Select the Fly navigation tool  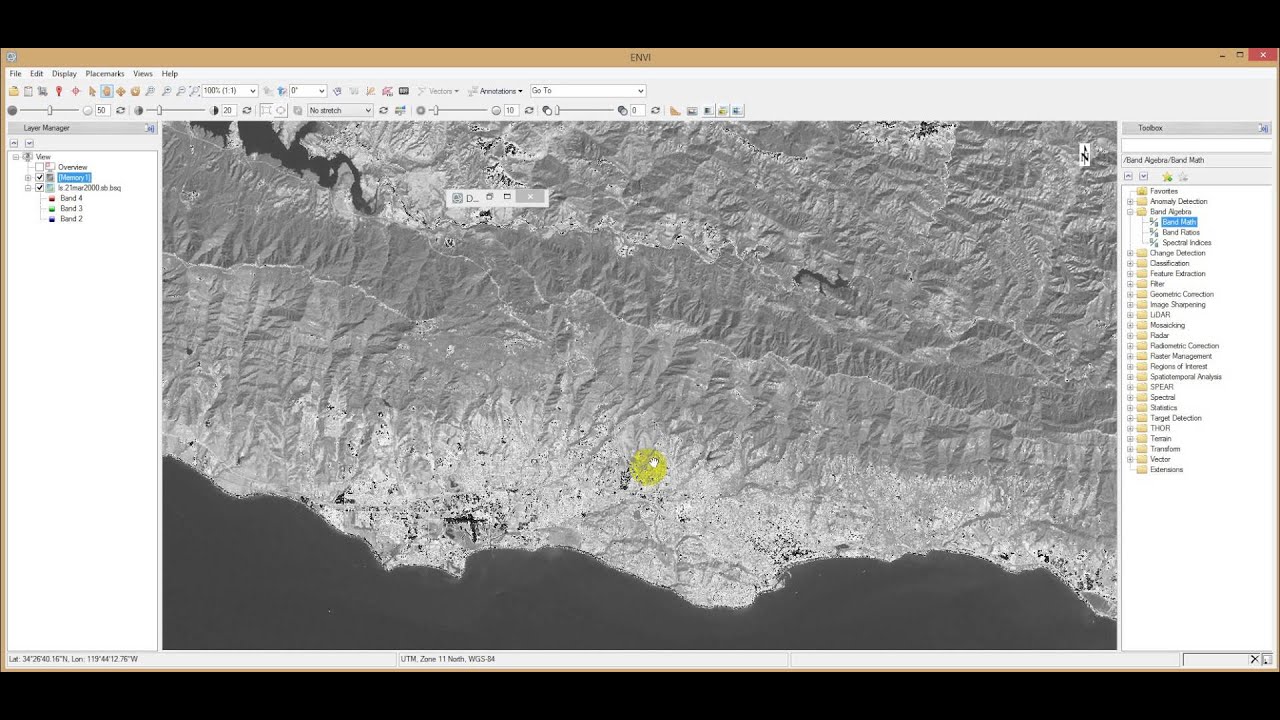coord(121,91)
